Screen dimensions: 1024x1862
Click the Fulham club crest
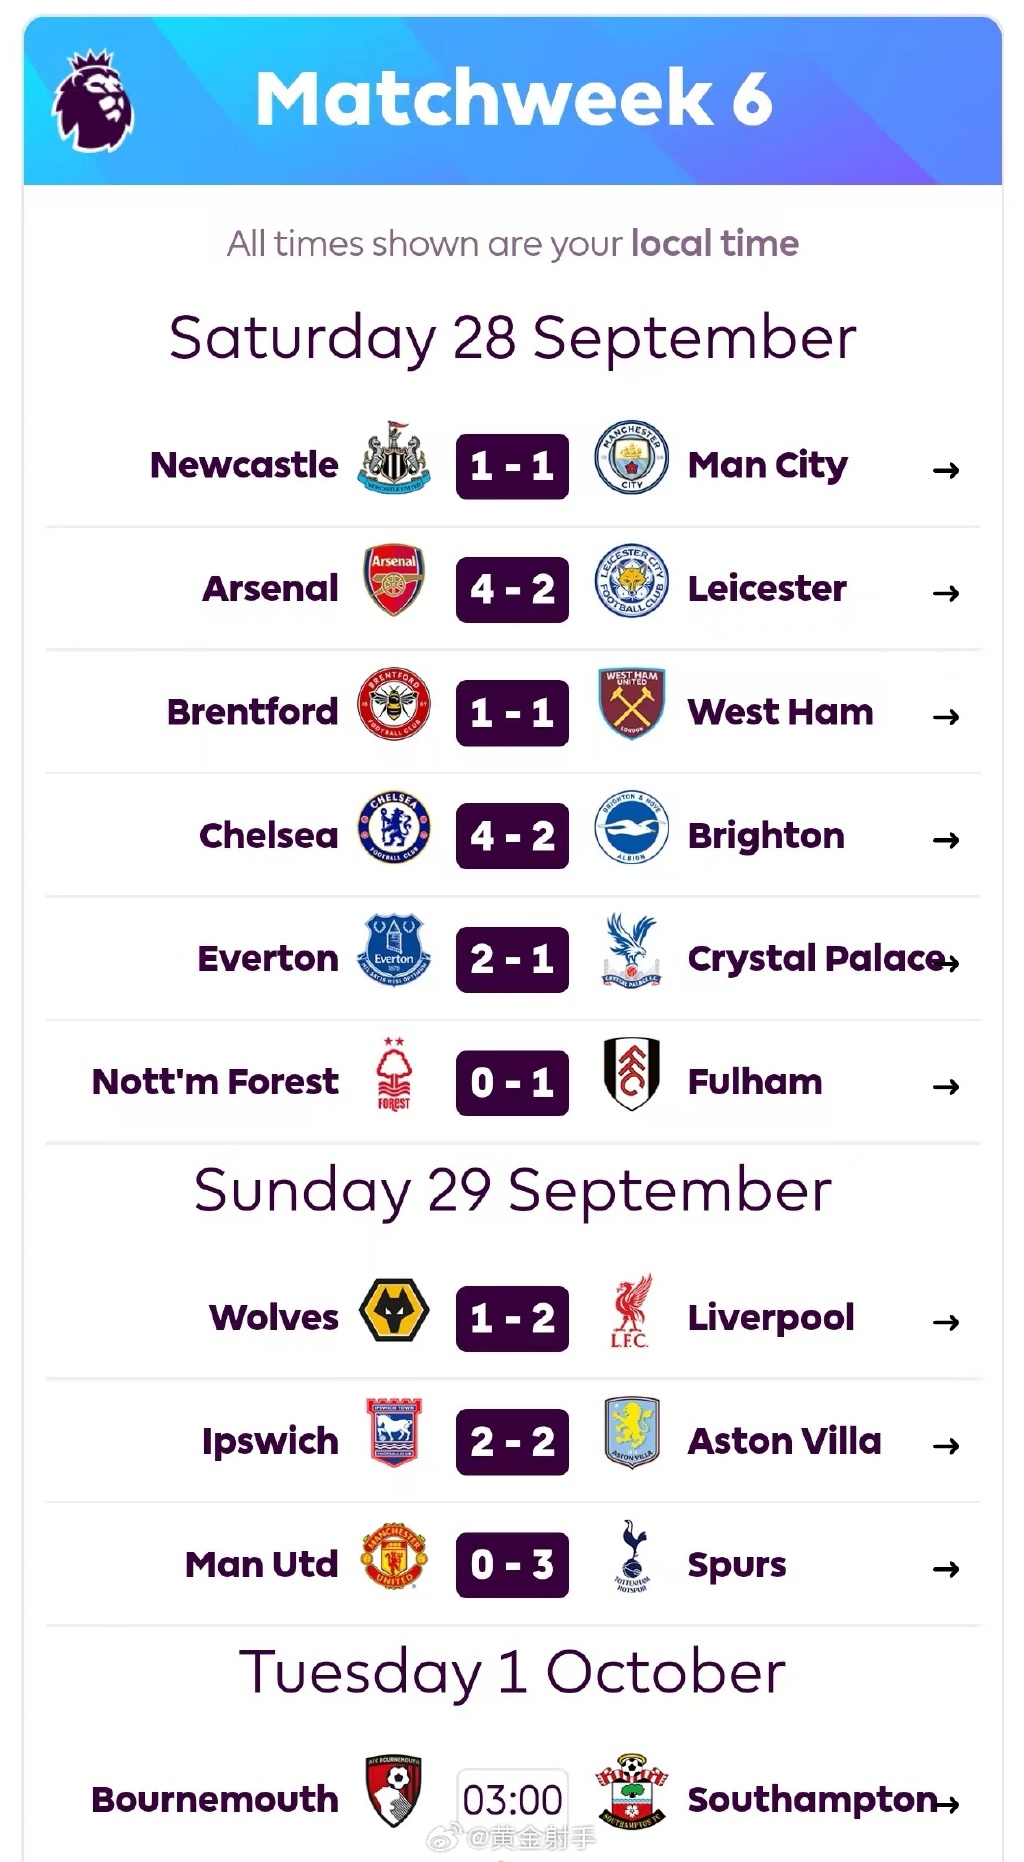coord(631,1074)
